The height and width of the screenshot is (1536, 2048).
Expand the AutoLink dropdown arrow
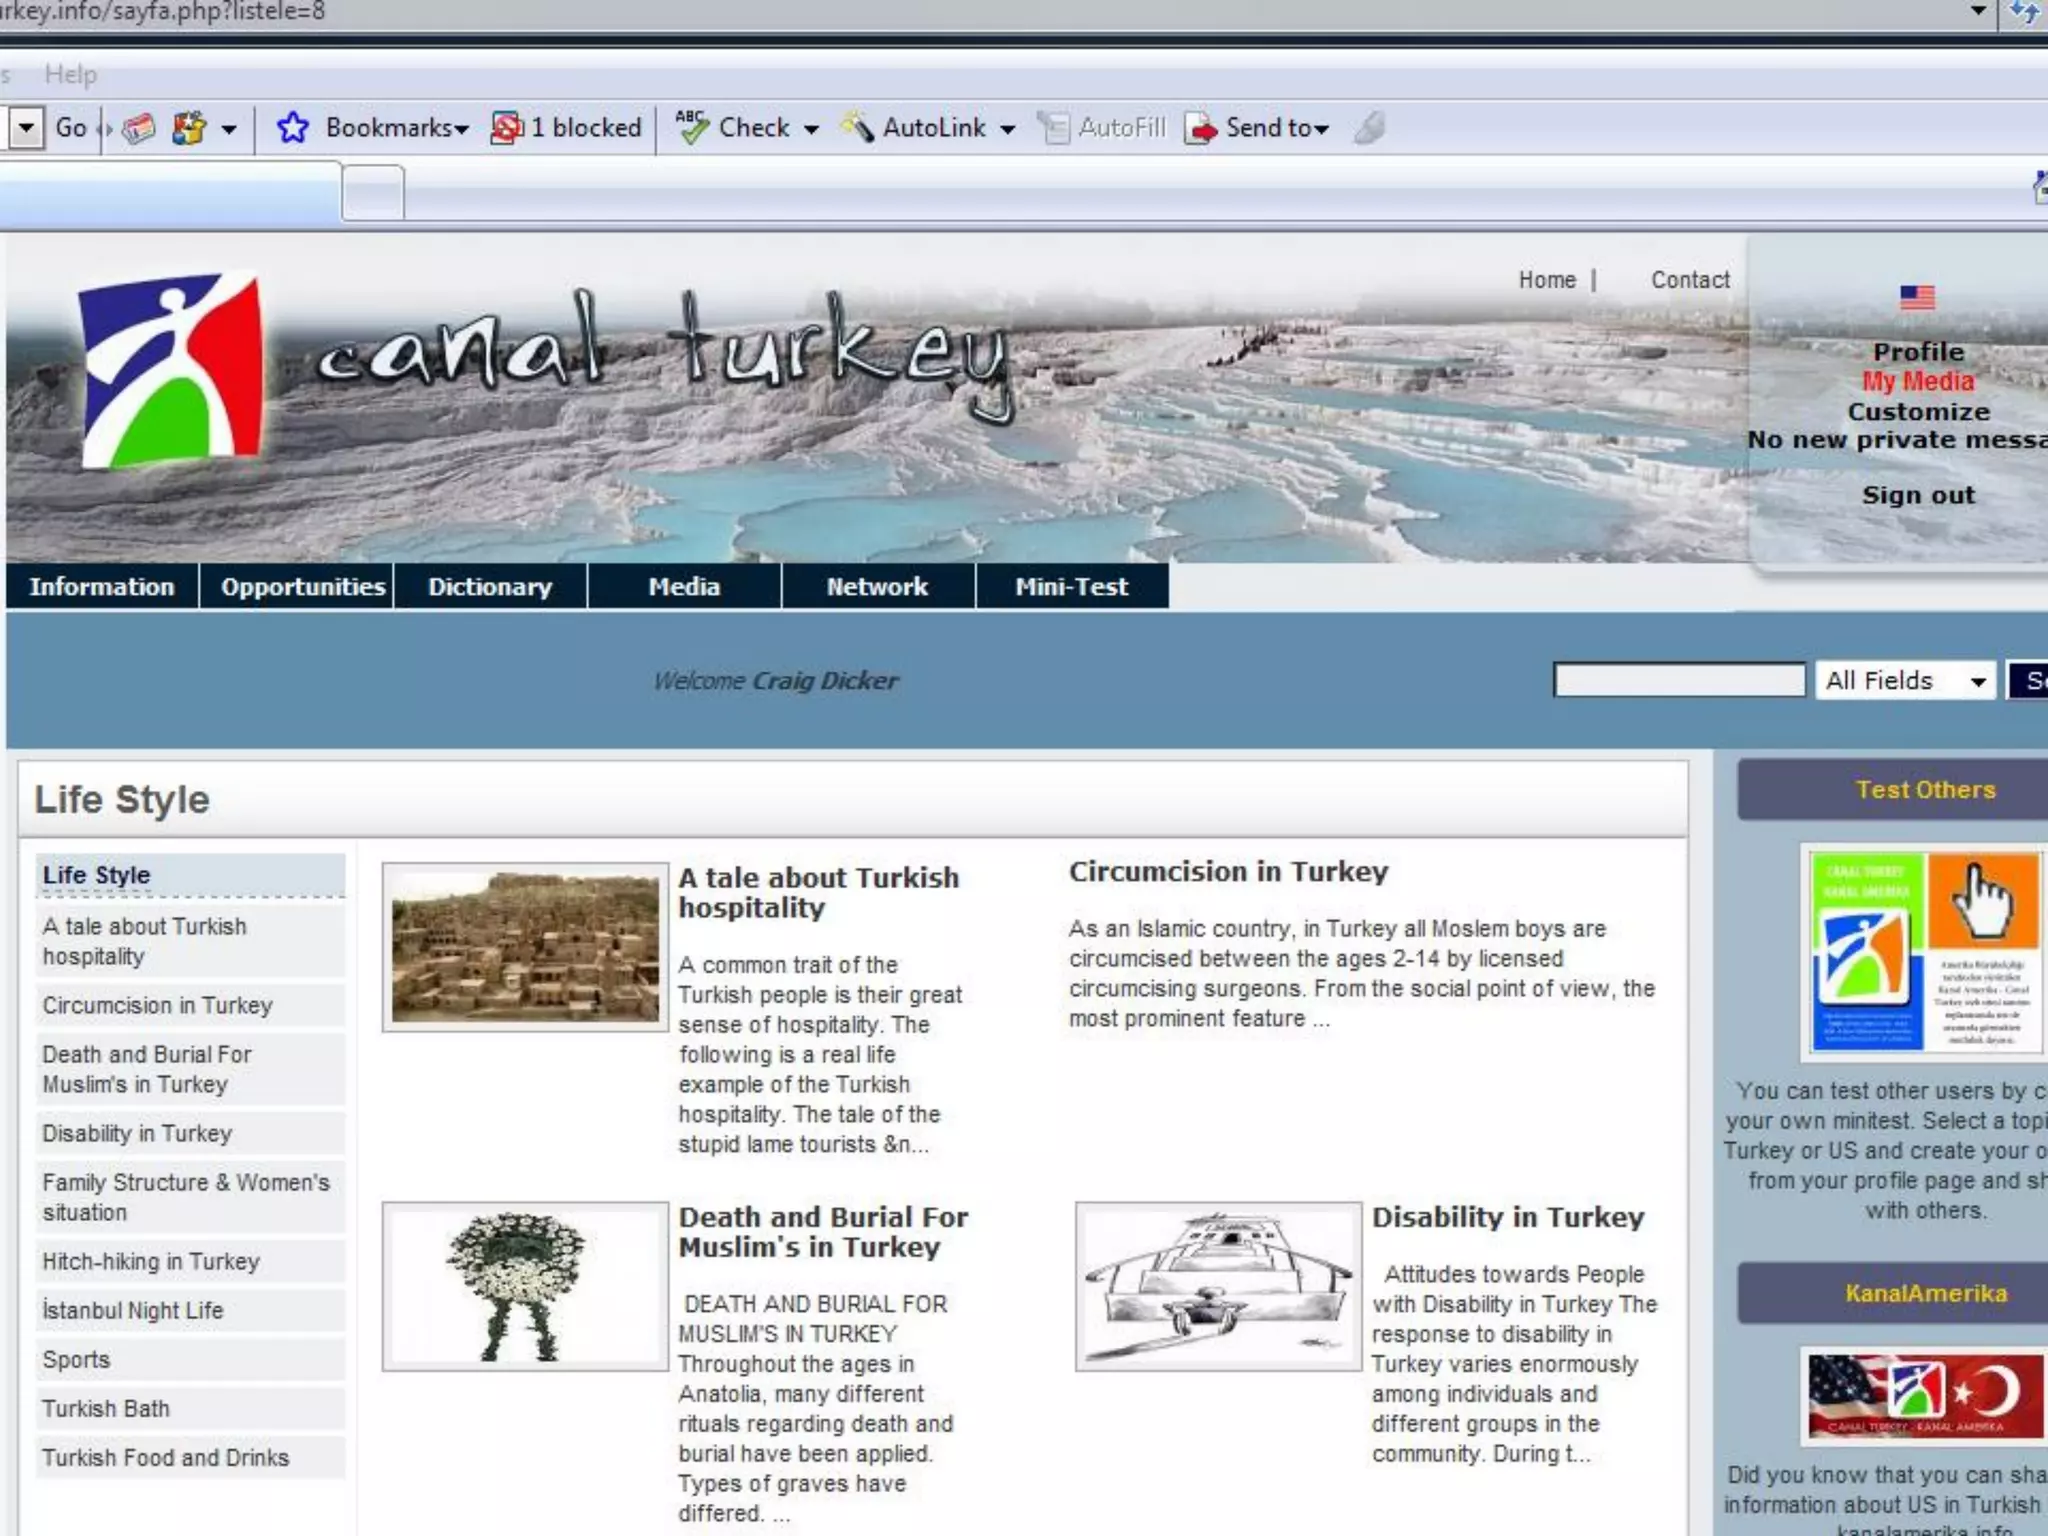1008,129
